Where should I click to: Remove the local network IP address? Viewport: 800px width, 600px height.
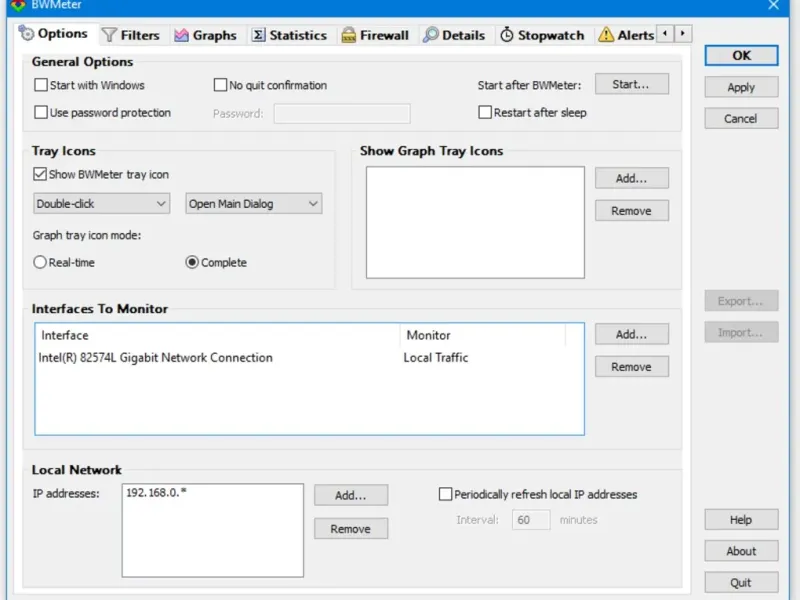pyautogui.click(x=351, y=529)
